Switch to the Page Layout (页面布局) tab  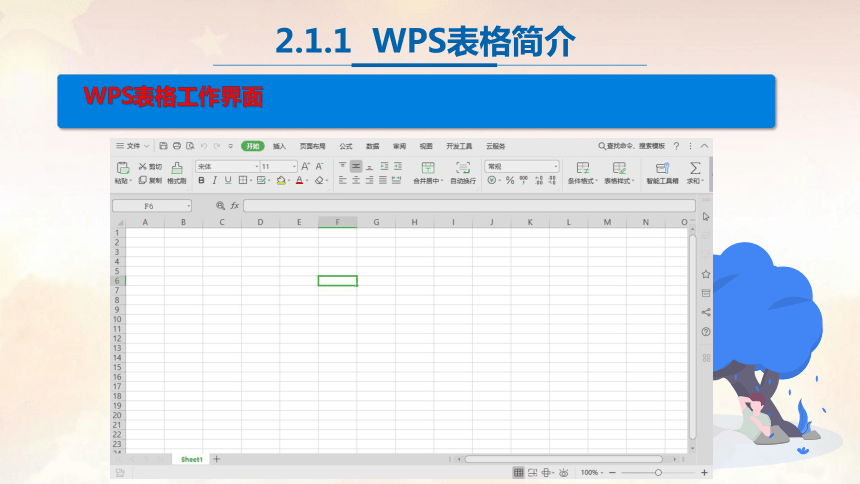[313, 146]
